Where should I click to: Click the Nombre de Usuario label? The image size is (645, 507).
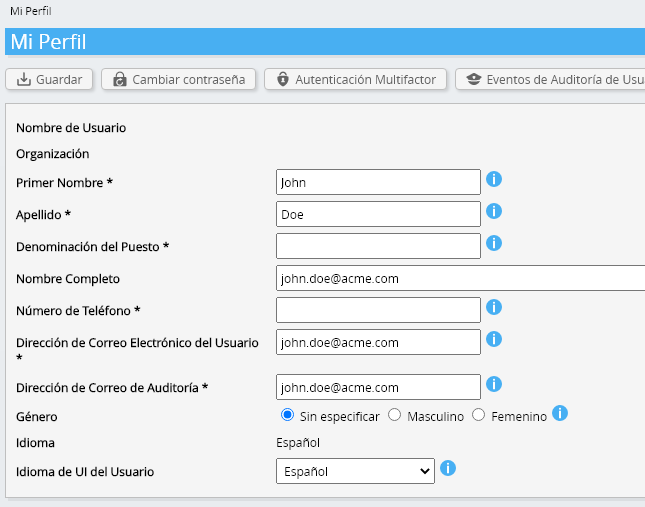[x=71, y=128]
